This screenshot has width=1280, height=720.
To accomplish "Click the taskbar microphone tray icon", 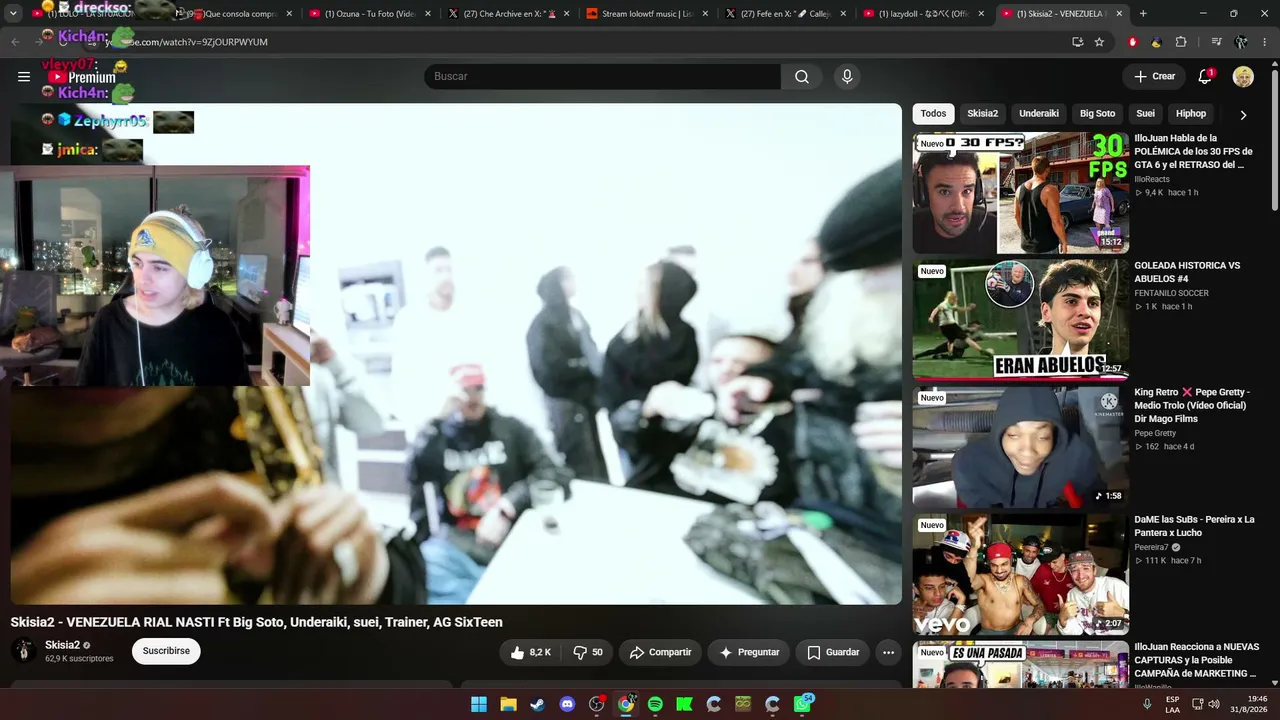I will (1147, 704).
